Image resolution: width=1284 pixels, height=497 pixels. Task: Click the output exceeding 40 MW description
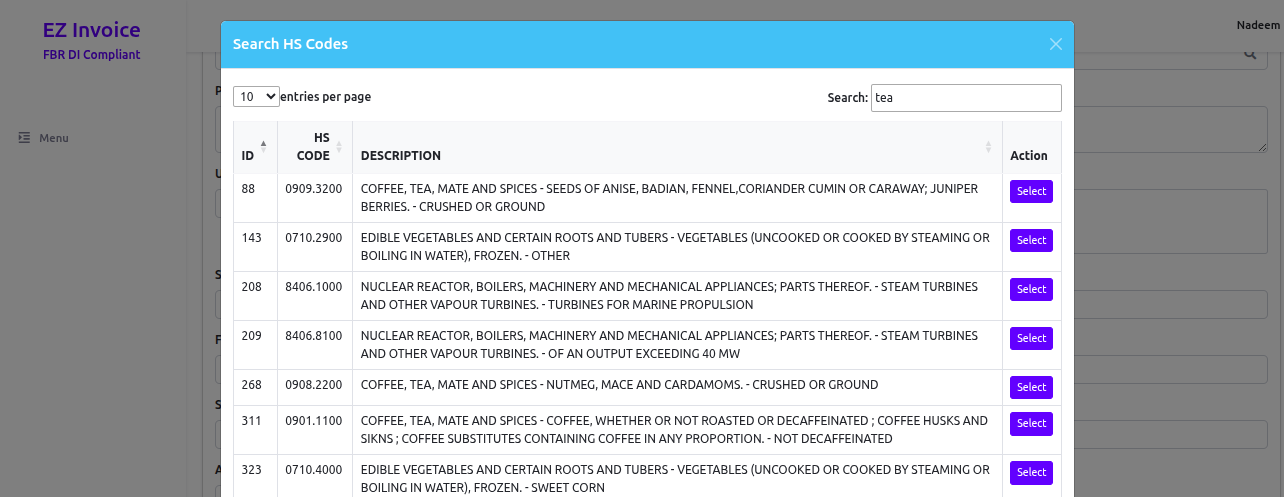pos(677,345)
